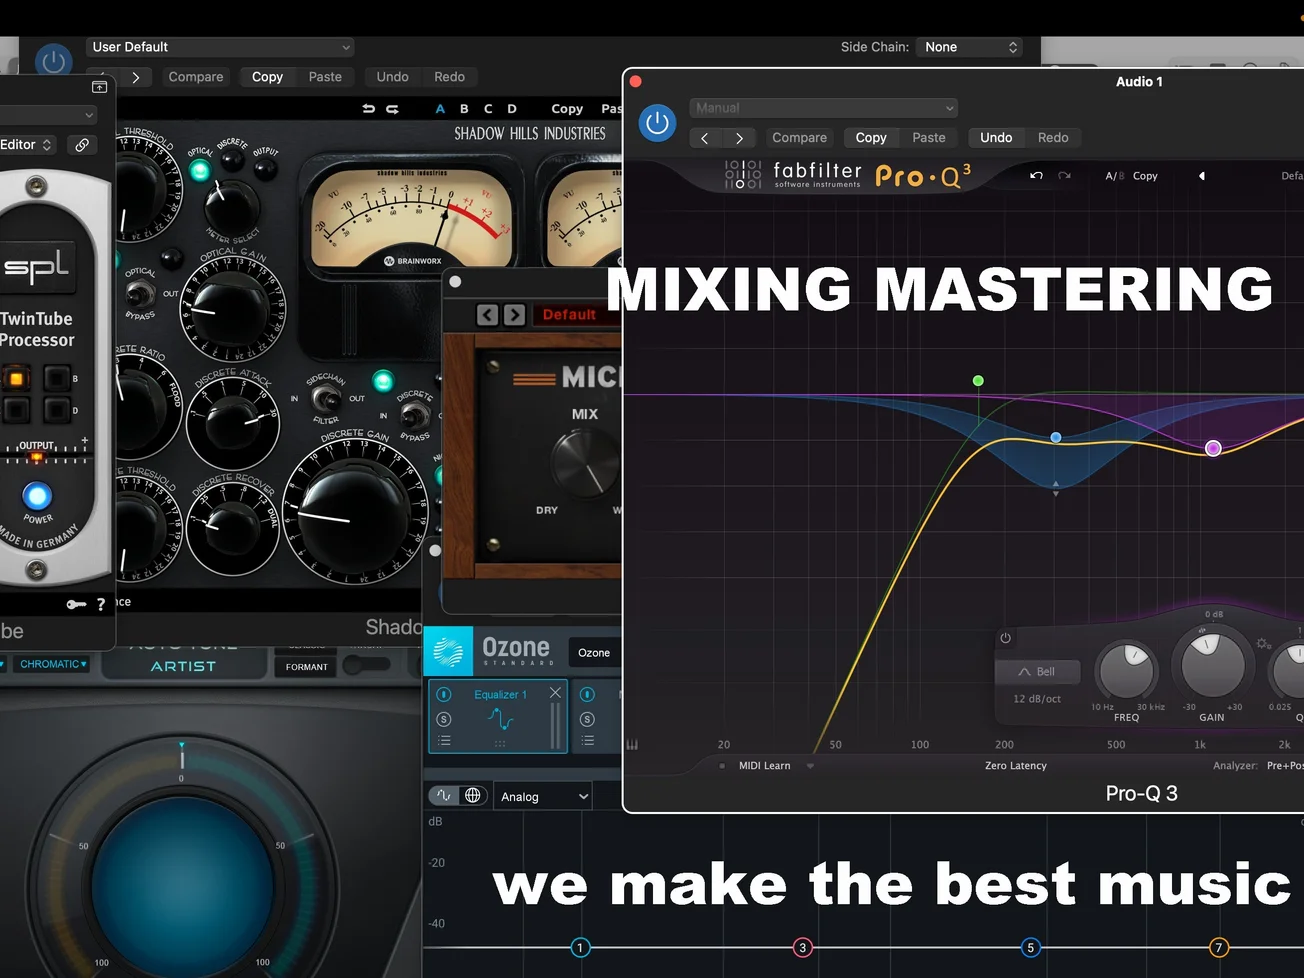Select setting C in Shadow Hills

[x=488, y=109]
